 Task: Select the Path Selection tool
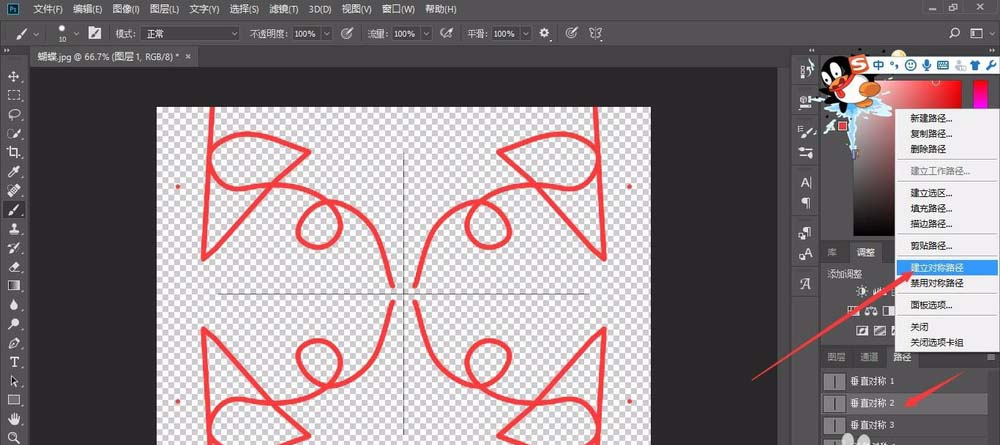click(x=13, y=381)
